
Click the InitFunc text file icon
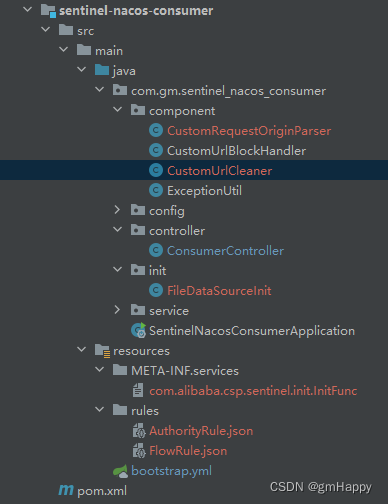point(138,390)
